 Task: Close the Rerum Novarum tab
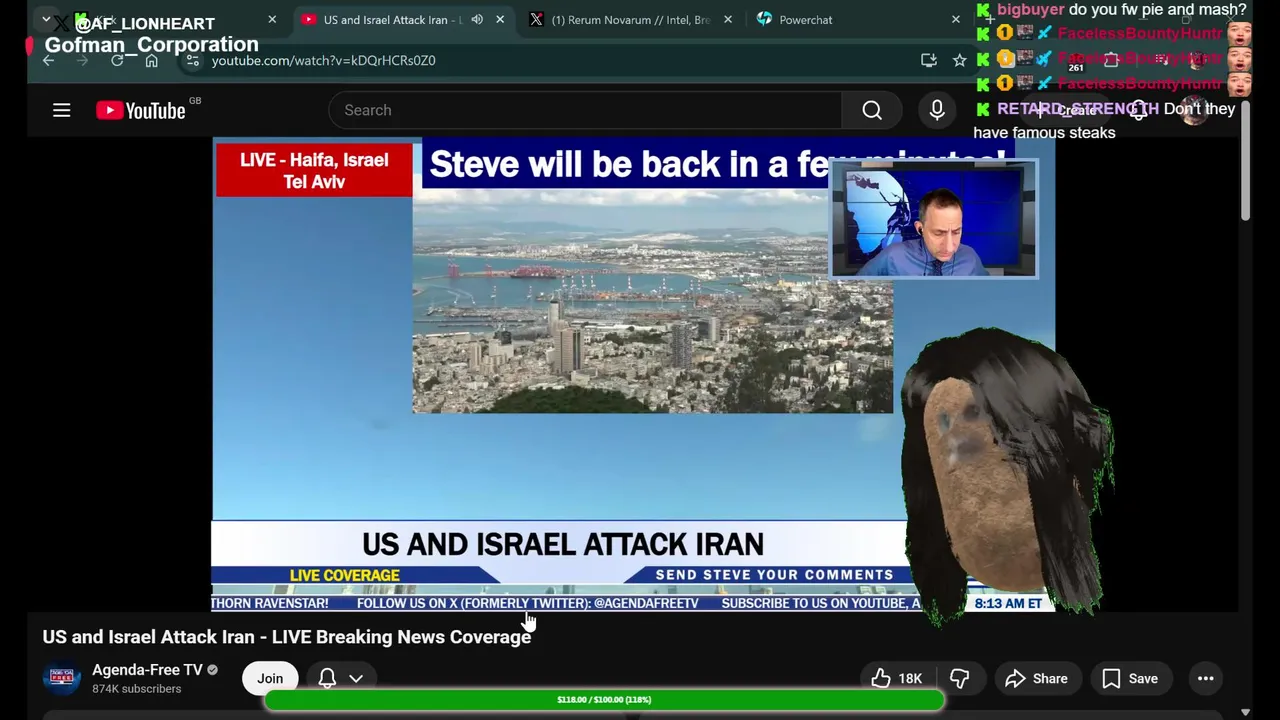point(728,20)
